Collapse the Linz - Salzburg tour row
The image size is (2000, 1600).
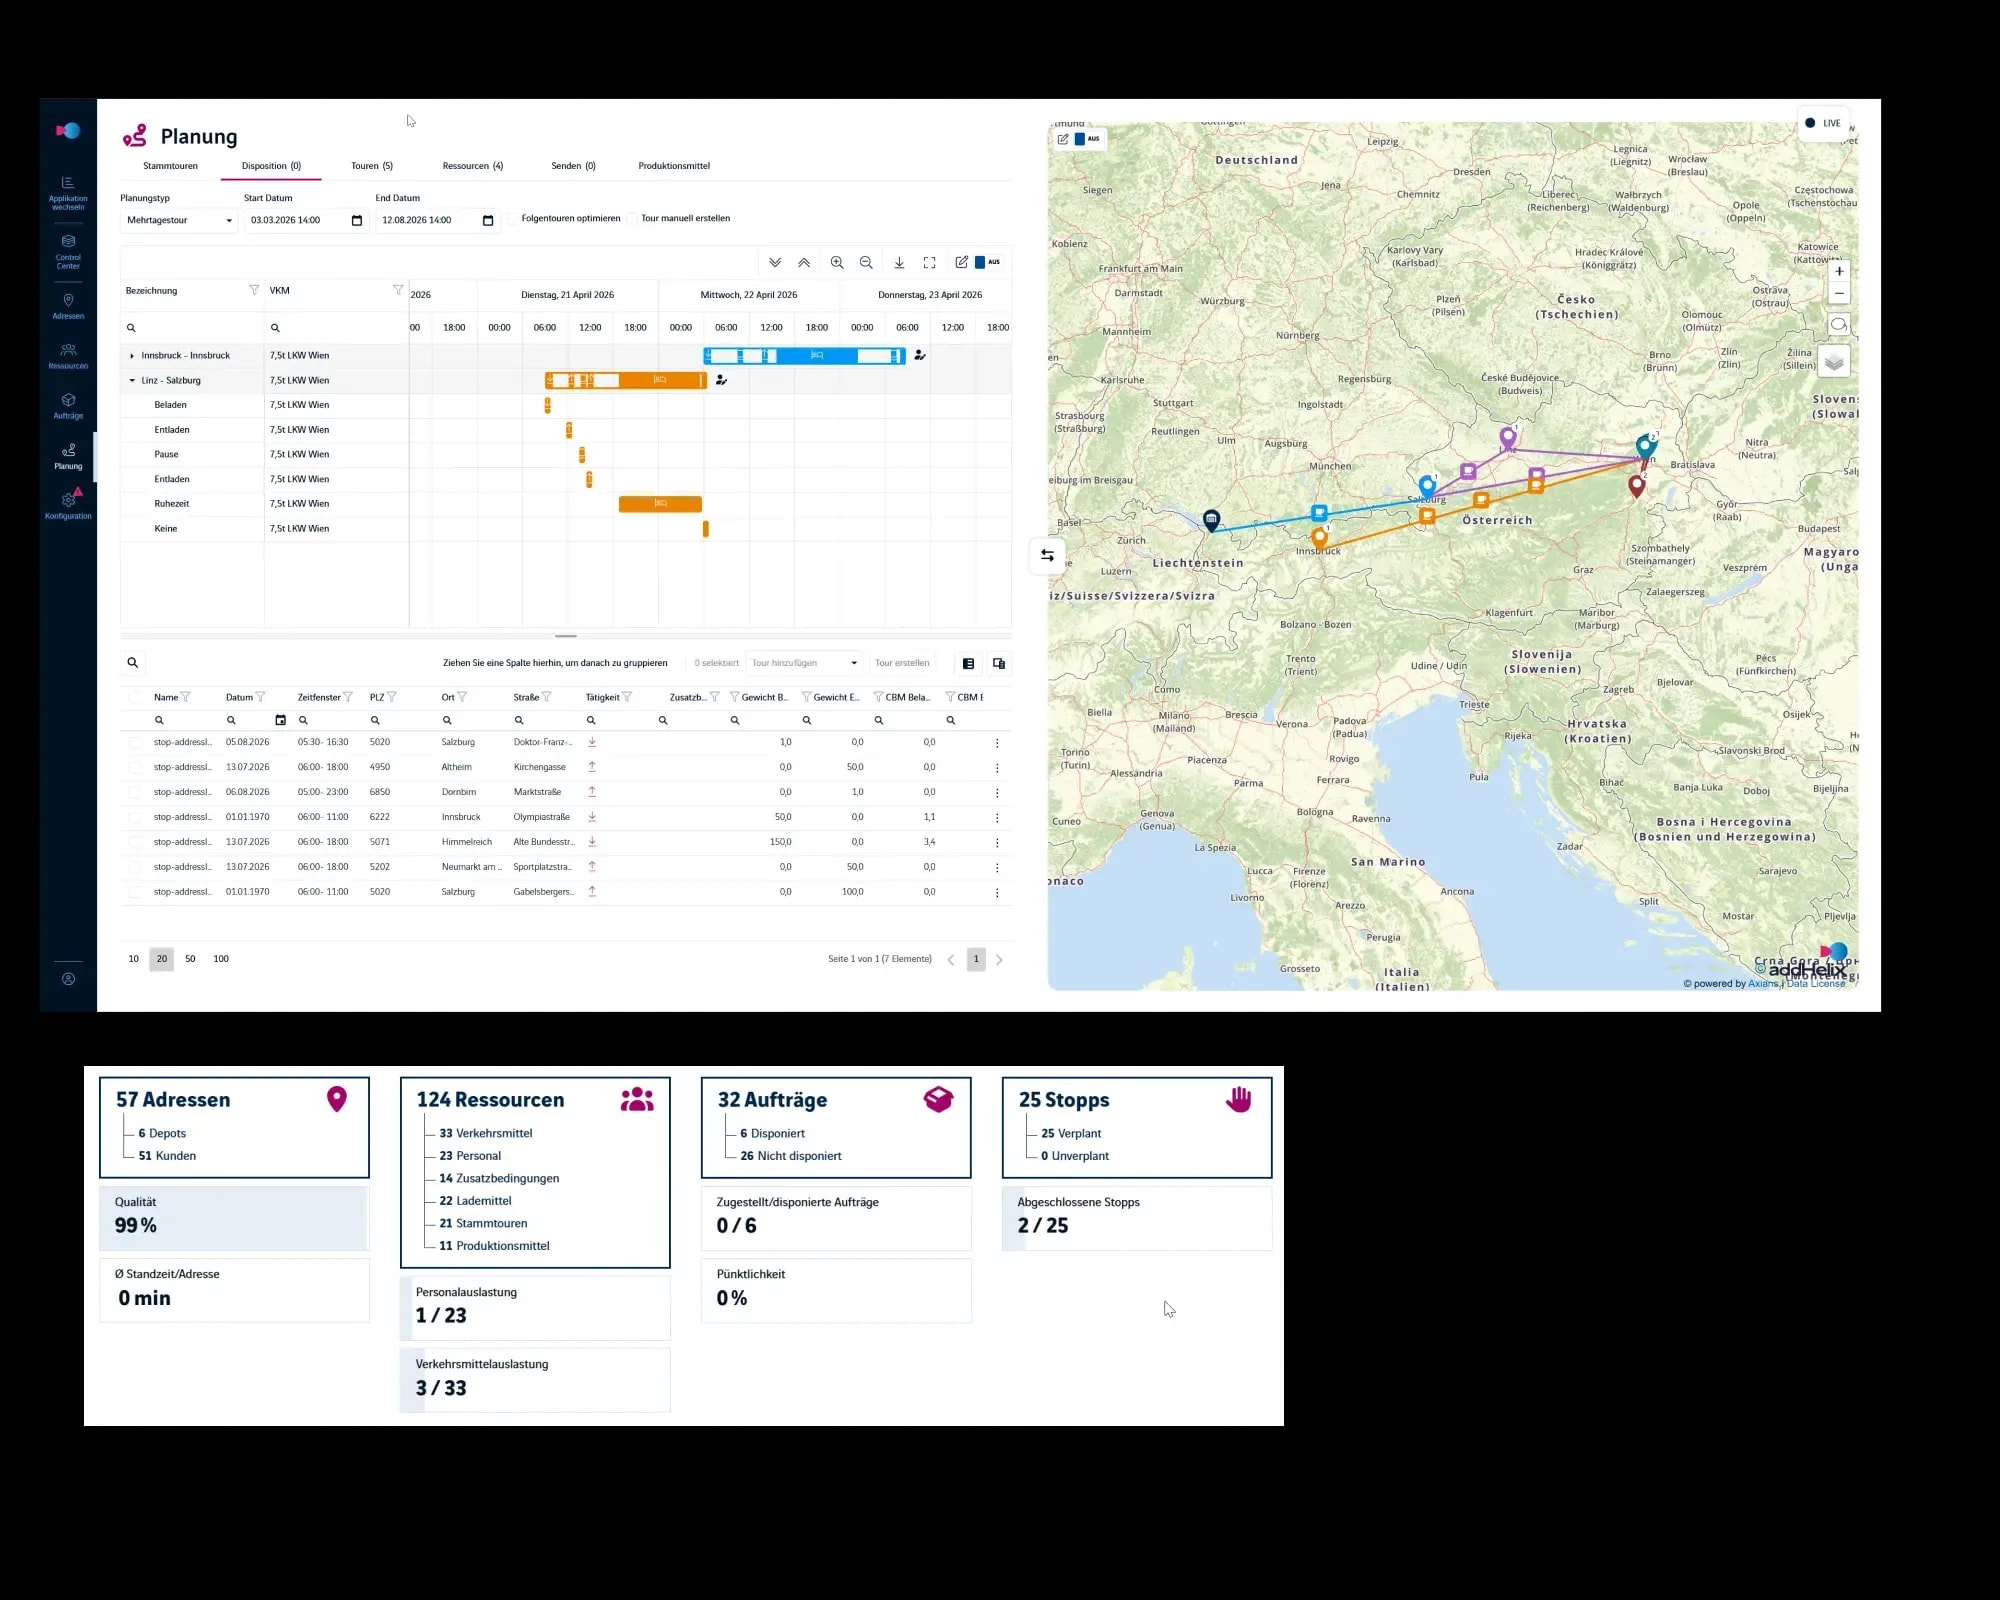[x=132, y=381]
